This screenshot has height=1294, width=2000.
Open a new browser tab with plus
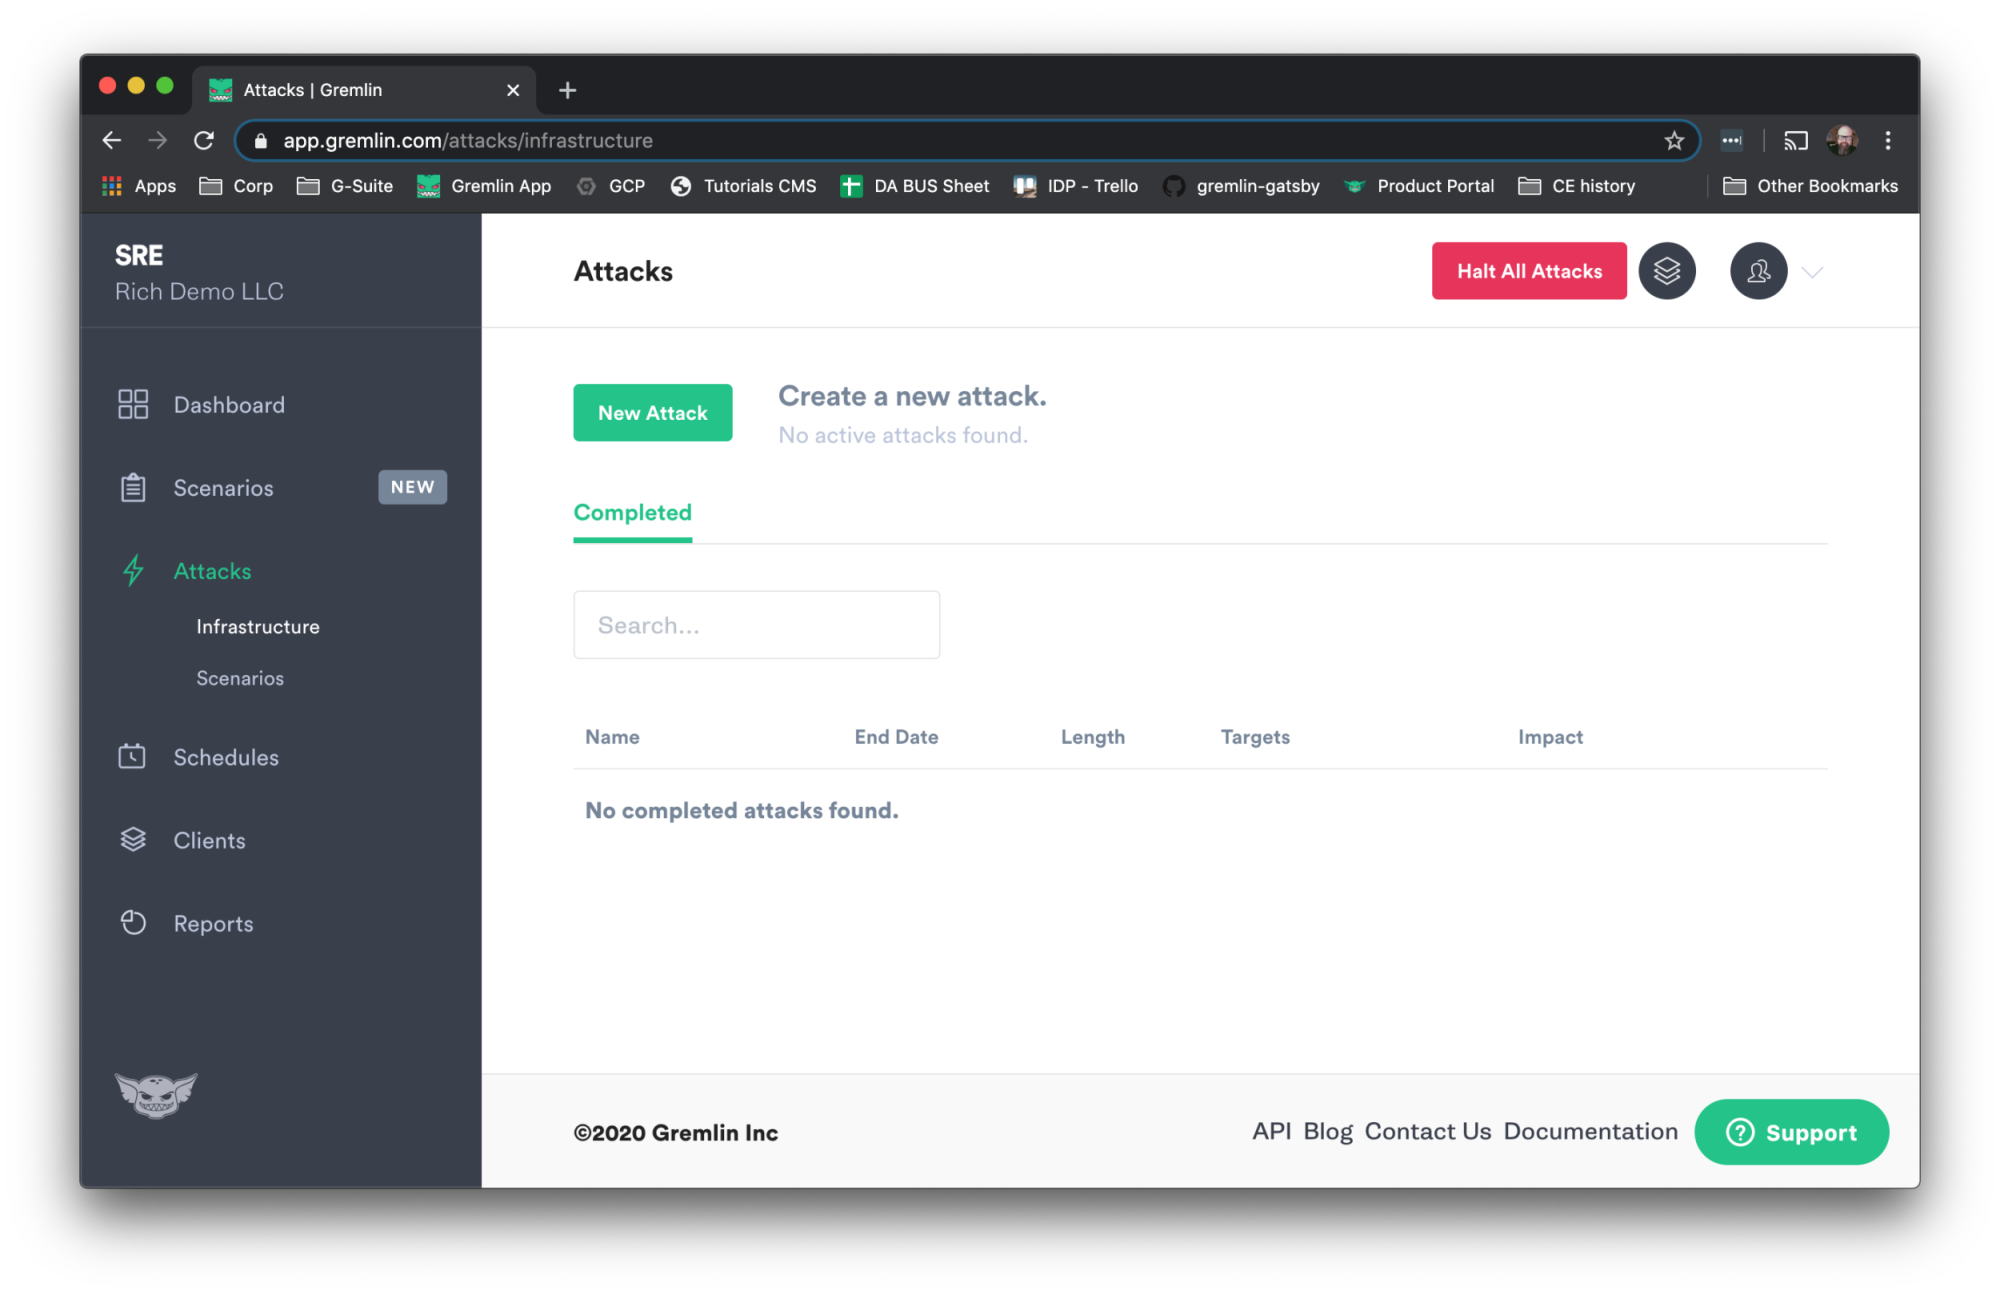[x=567, y=90]
